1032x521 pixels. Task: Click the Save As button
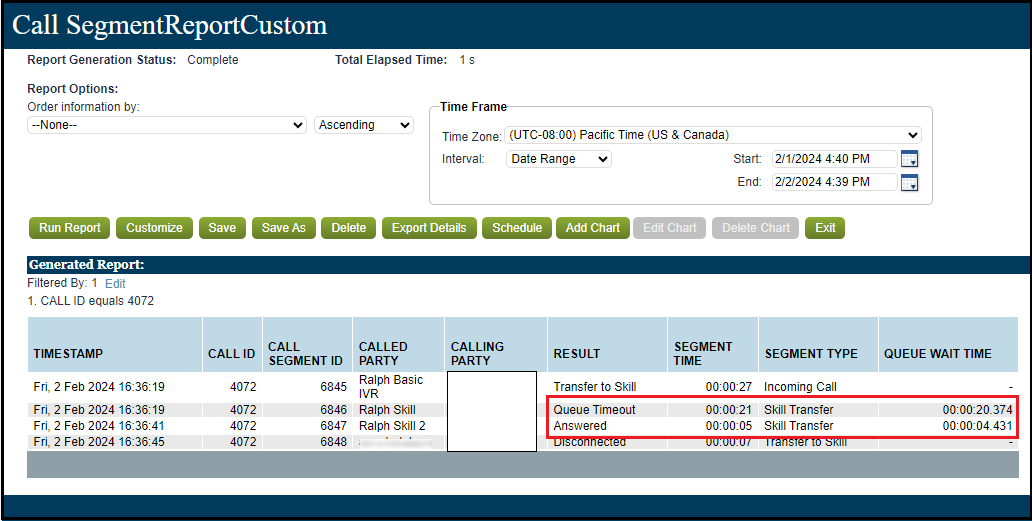284,228
